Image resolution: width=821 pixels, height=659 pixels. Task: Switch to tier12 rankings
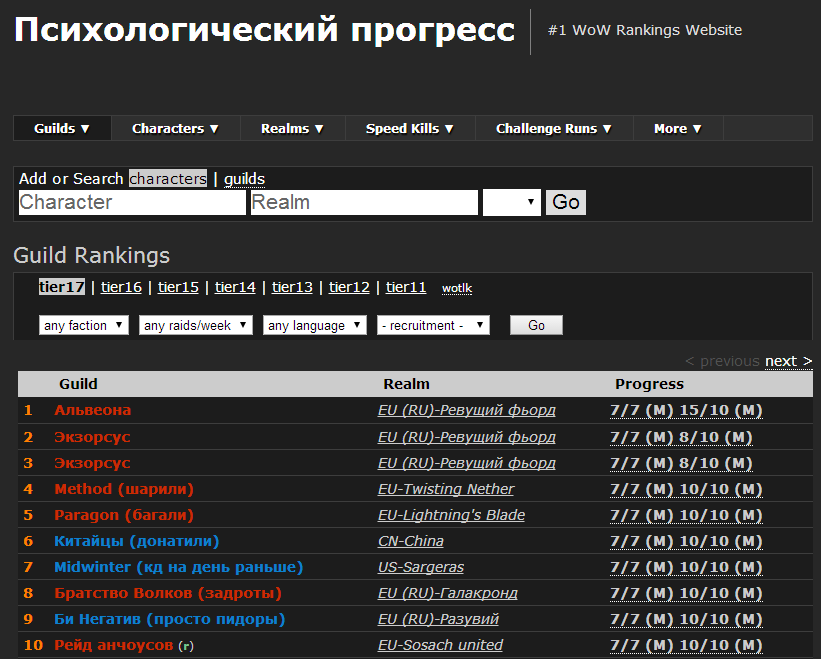[349, 287]
